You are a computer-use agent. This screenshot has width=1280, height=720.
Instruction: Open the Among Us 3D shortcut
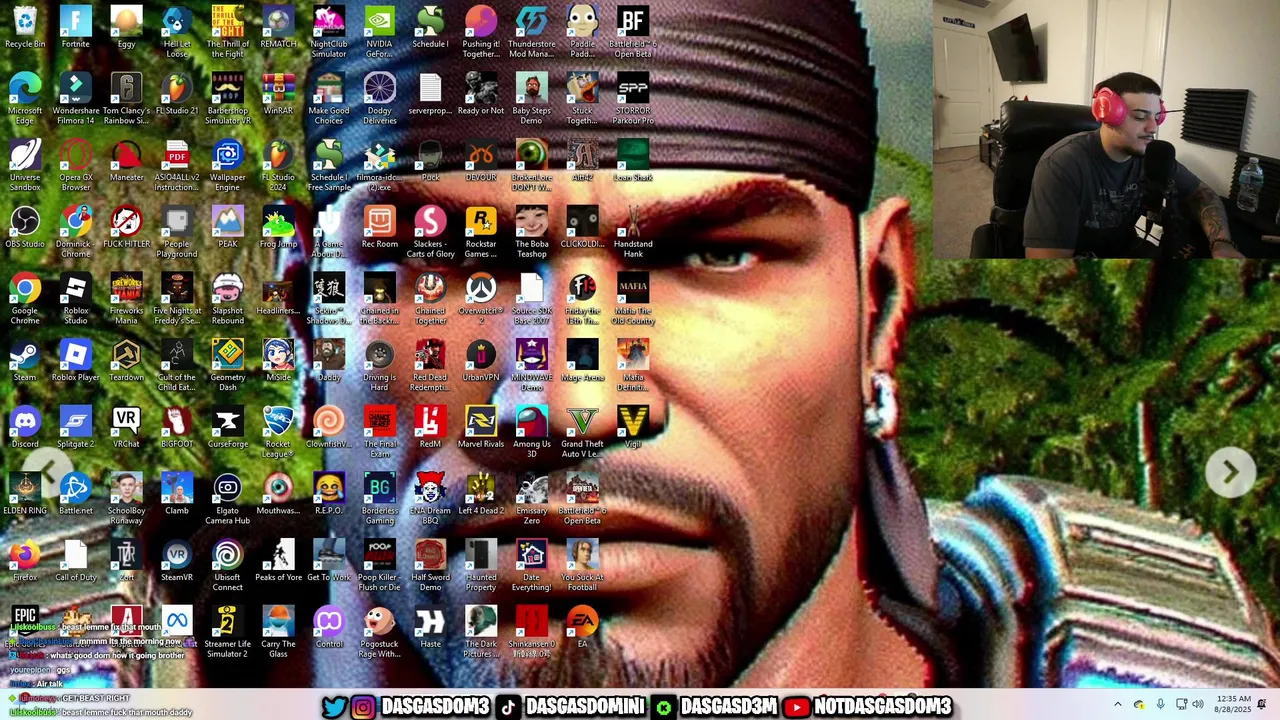(x=532, y=432)
